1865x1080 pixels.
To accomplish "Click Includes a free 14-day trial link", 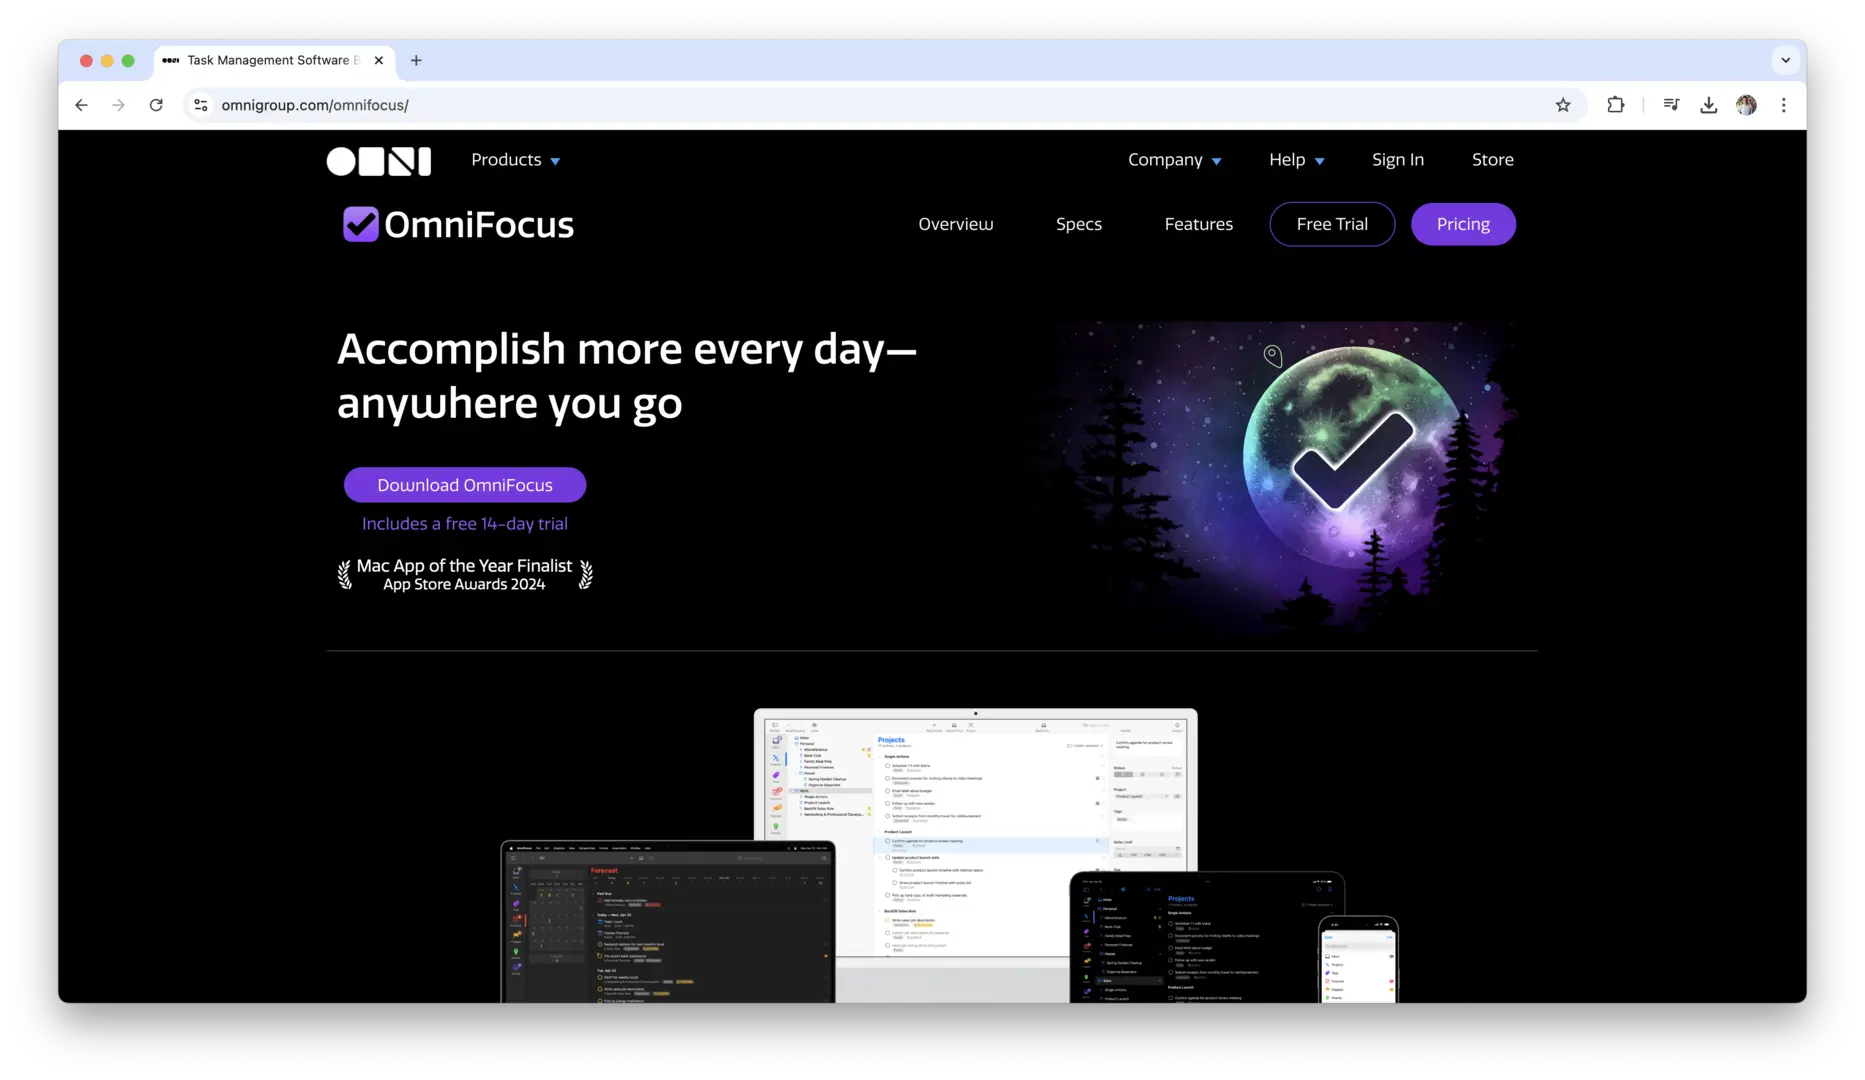I will click(465, 524).
